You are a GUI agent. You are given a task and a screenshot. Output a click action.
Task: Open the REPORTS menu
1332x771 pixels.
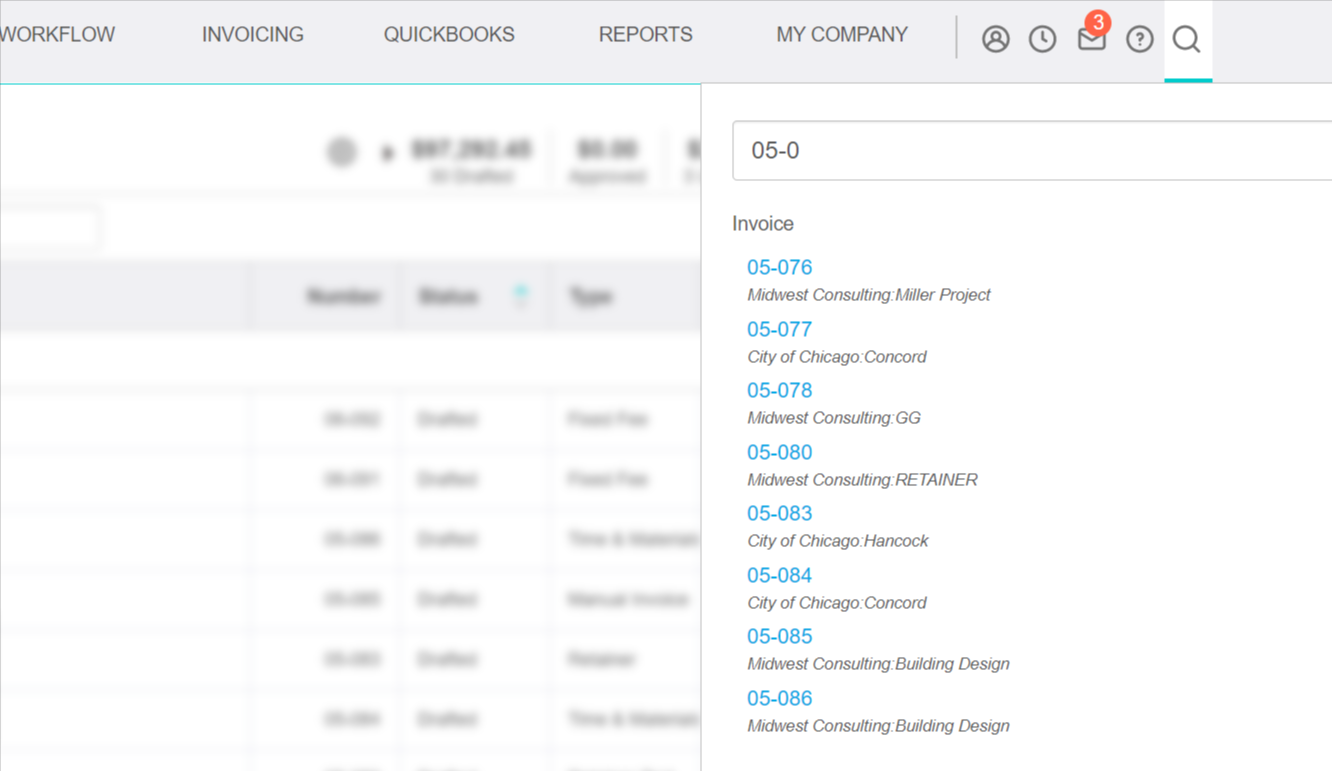(645, 34)
